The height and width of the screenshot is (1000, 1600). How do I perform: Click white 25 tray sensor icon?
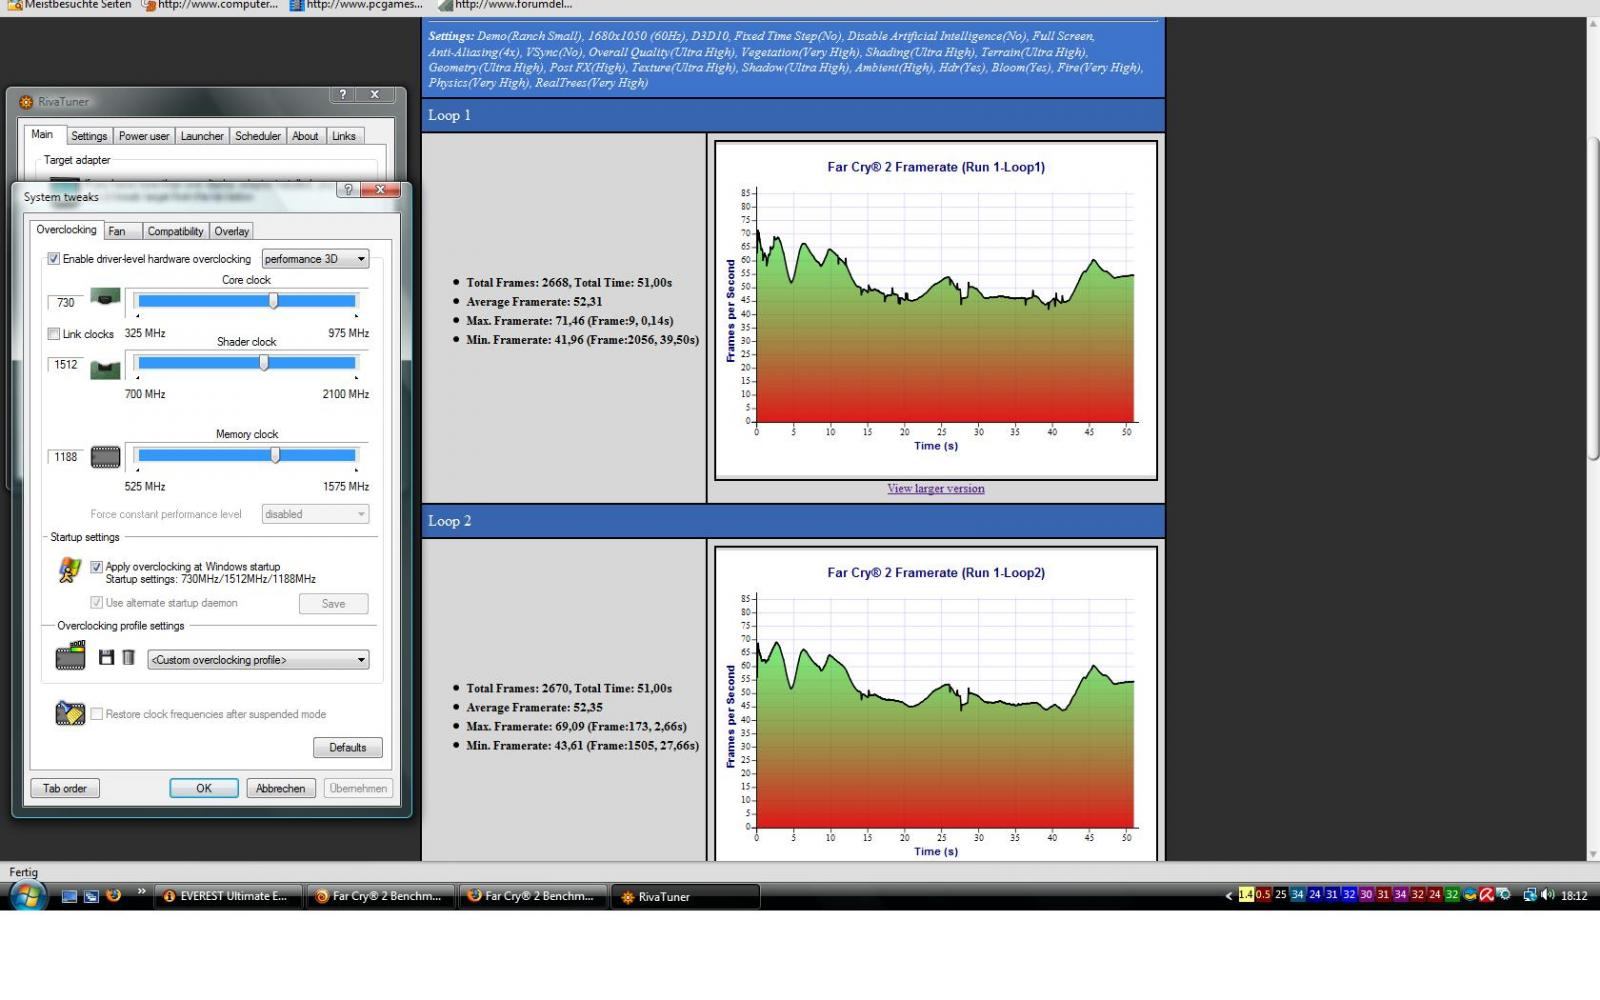(1280, 895)
